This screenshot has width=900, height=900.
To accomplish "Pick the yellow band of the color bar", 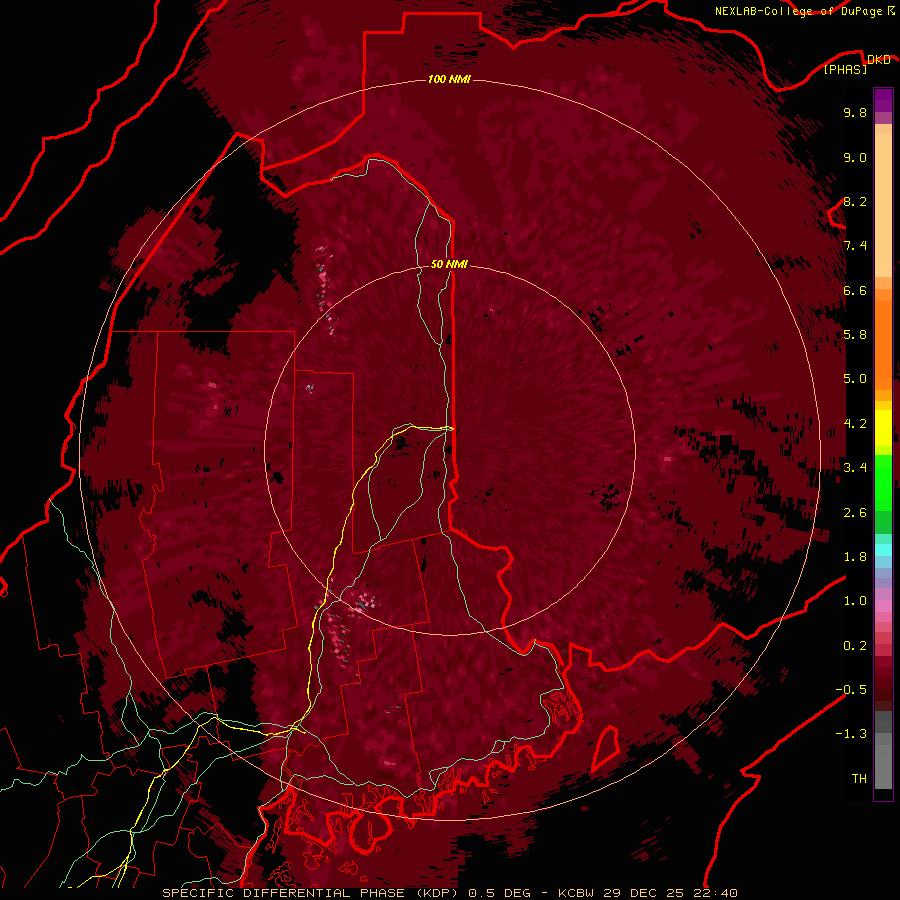I will click(x=883, y=428).
